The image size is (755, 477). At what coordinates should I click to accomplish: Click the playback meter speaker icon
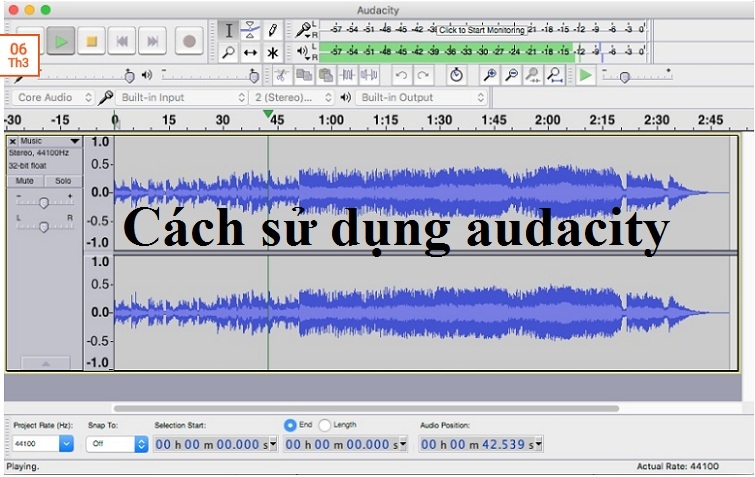pyautogui.click(x=302, y=51)
